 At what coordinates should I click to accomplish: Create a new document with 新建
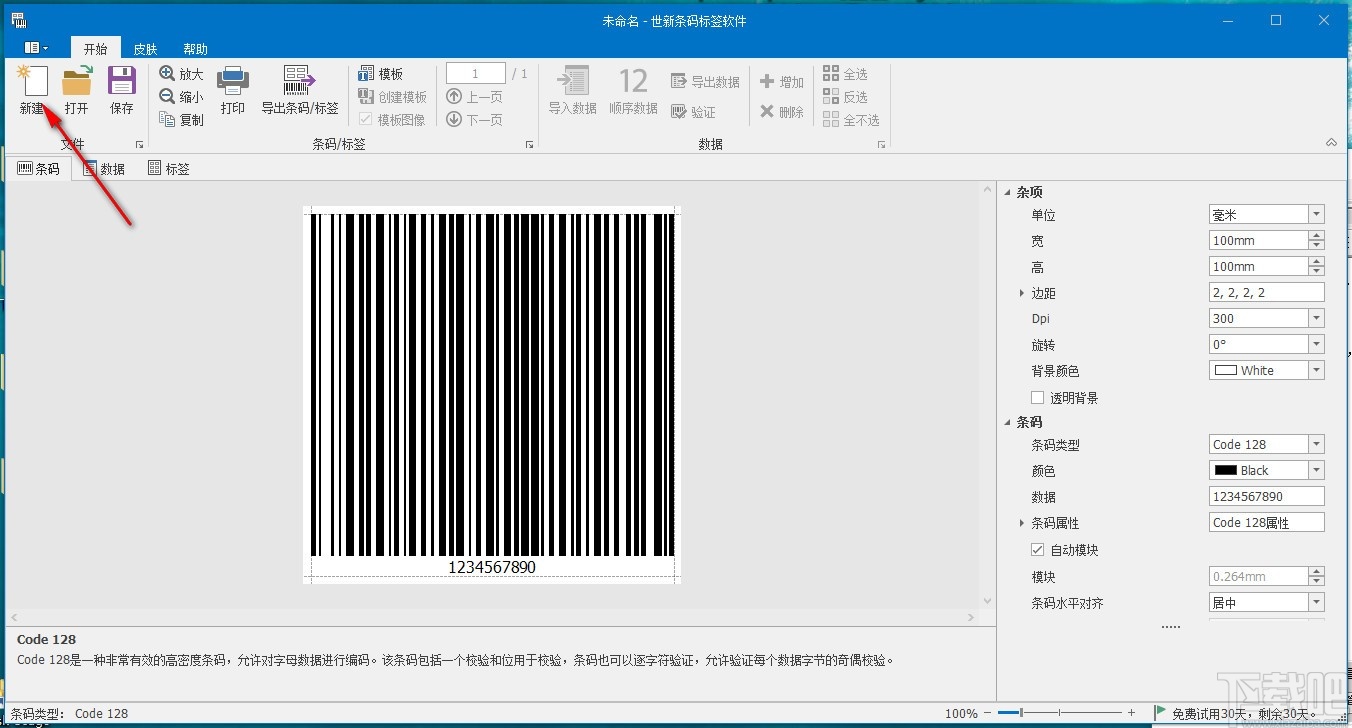(x=33, y=90)
